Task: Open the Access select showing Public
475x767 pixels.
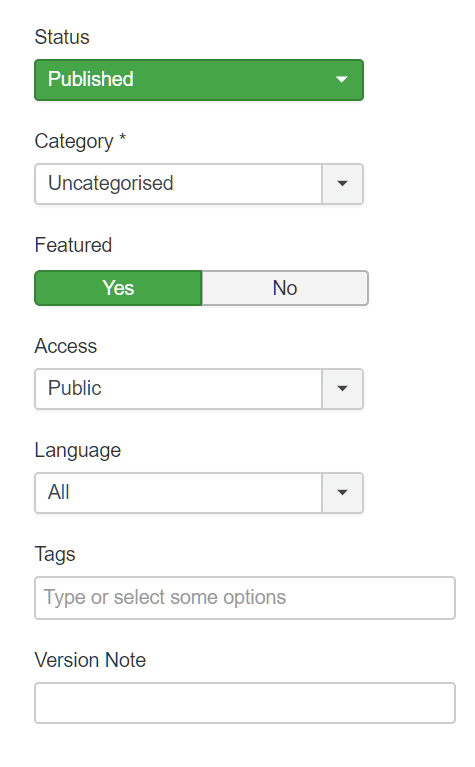Action: 199,389
